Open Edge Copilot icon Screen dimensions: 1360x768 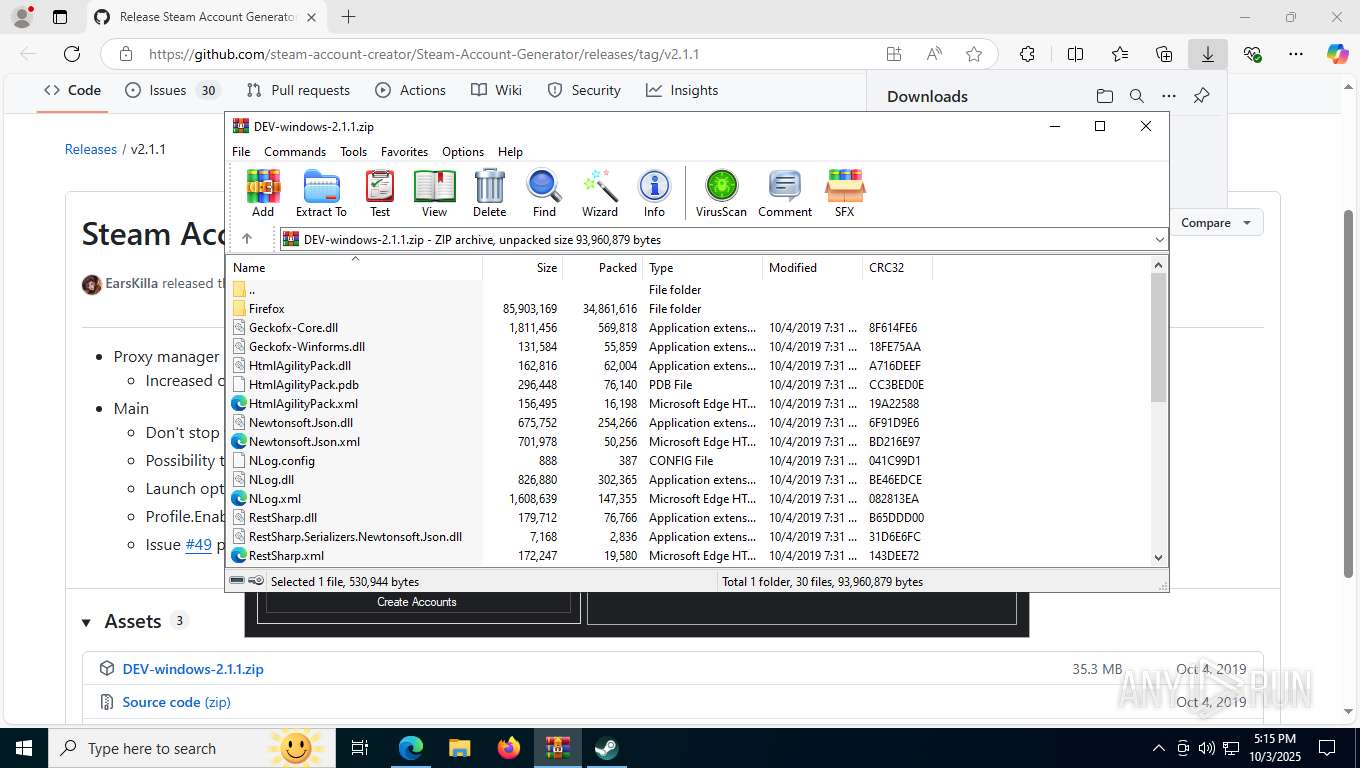1337,54
